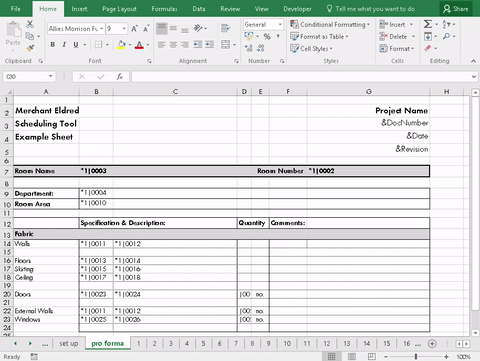This screenshot has width=480, height=361.
Task: Toggle Italic formatting
Action: pyautogui.click(x=64, y=44)
